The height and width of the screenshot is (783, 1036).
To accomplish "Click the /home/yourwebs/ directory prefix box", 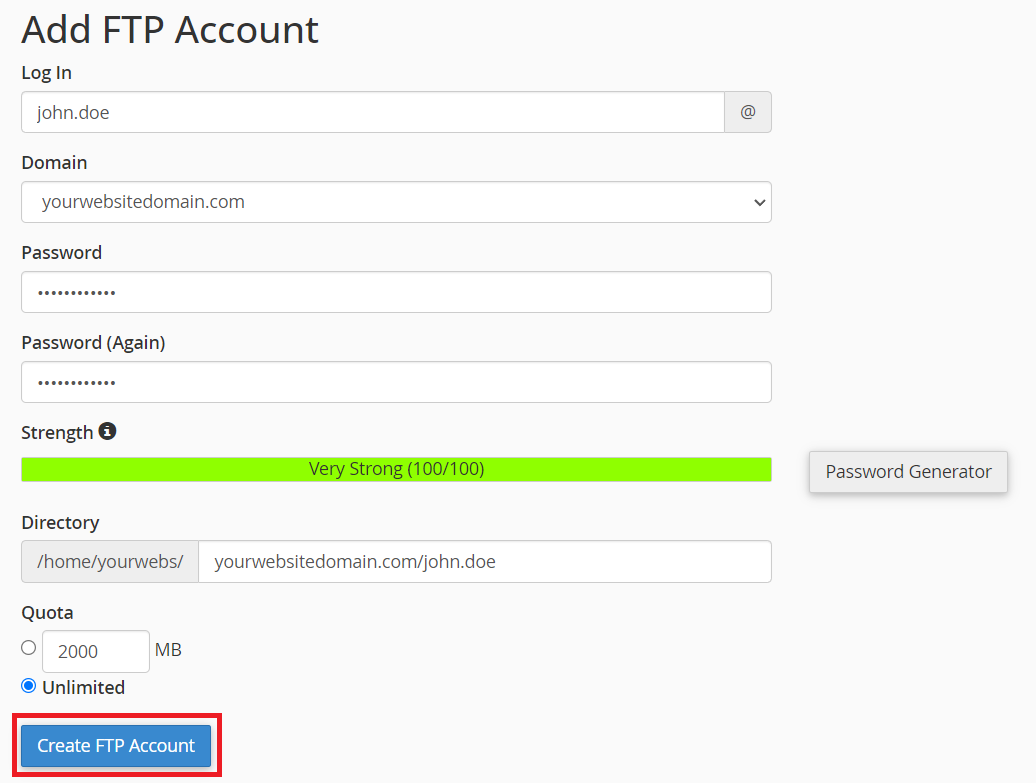I will (x=109, y=561).
